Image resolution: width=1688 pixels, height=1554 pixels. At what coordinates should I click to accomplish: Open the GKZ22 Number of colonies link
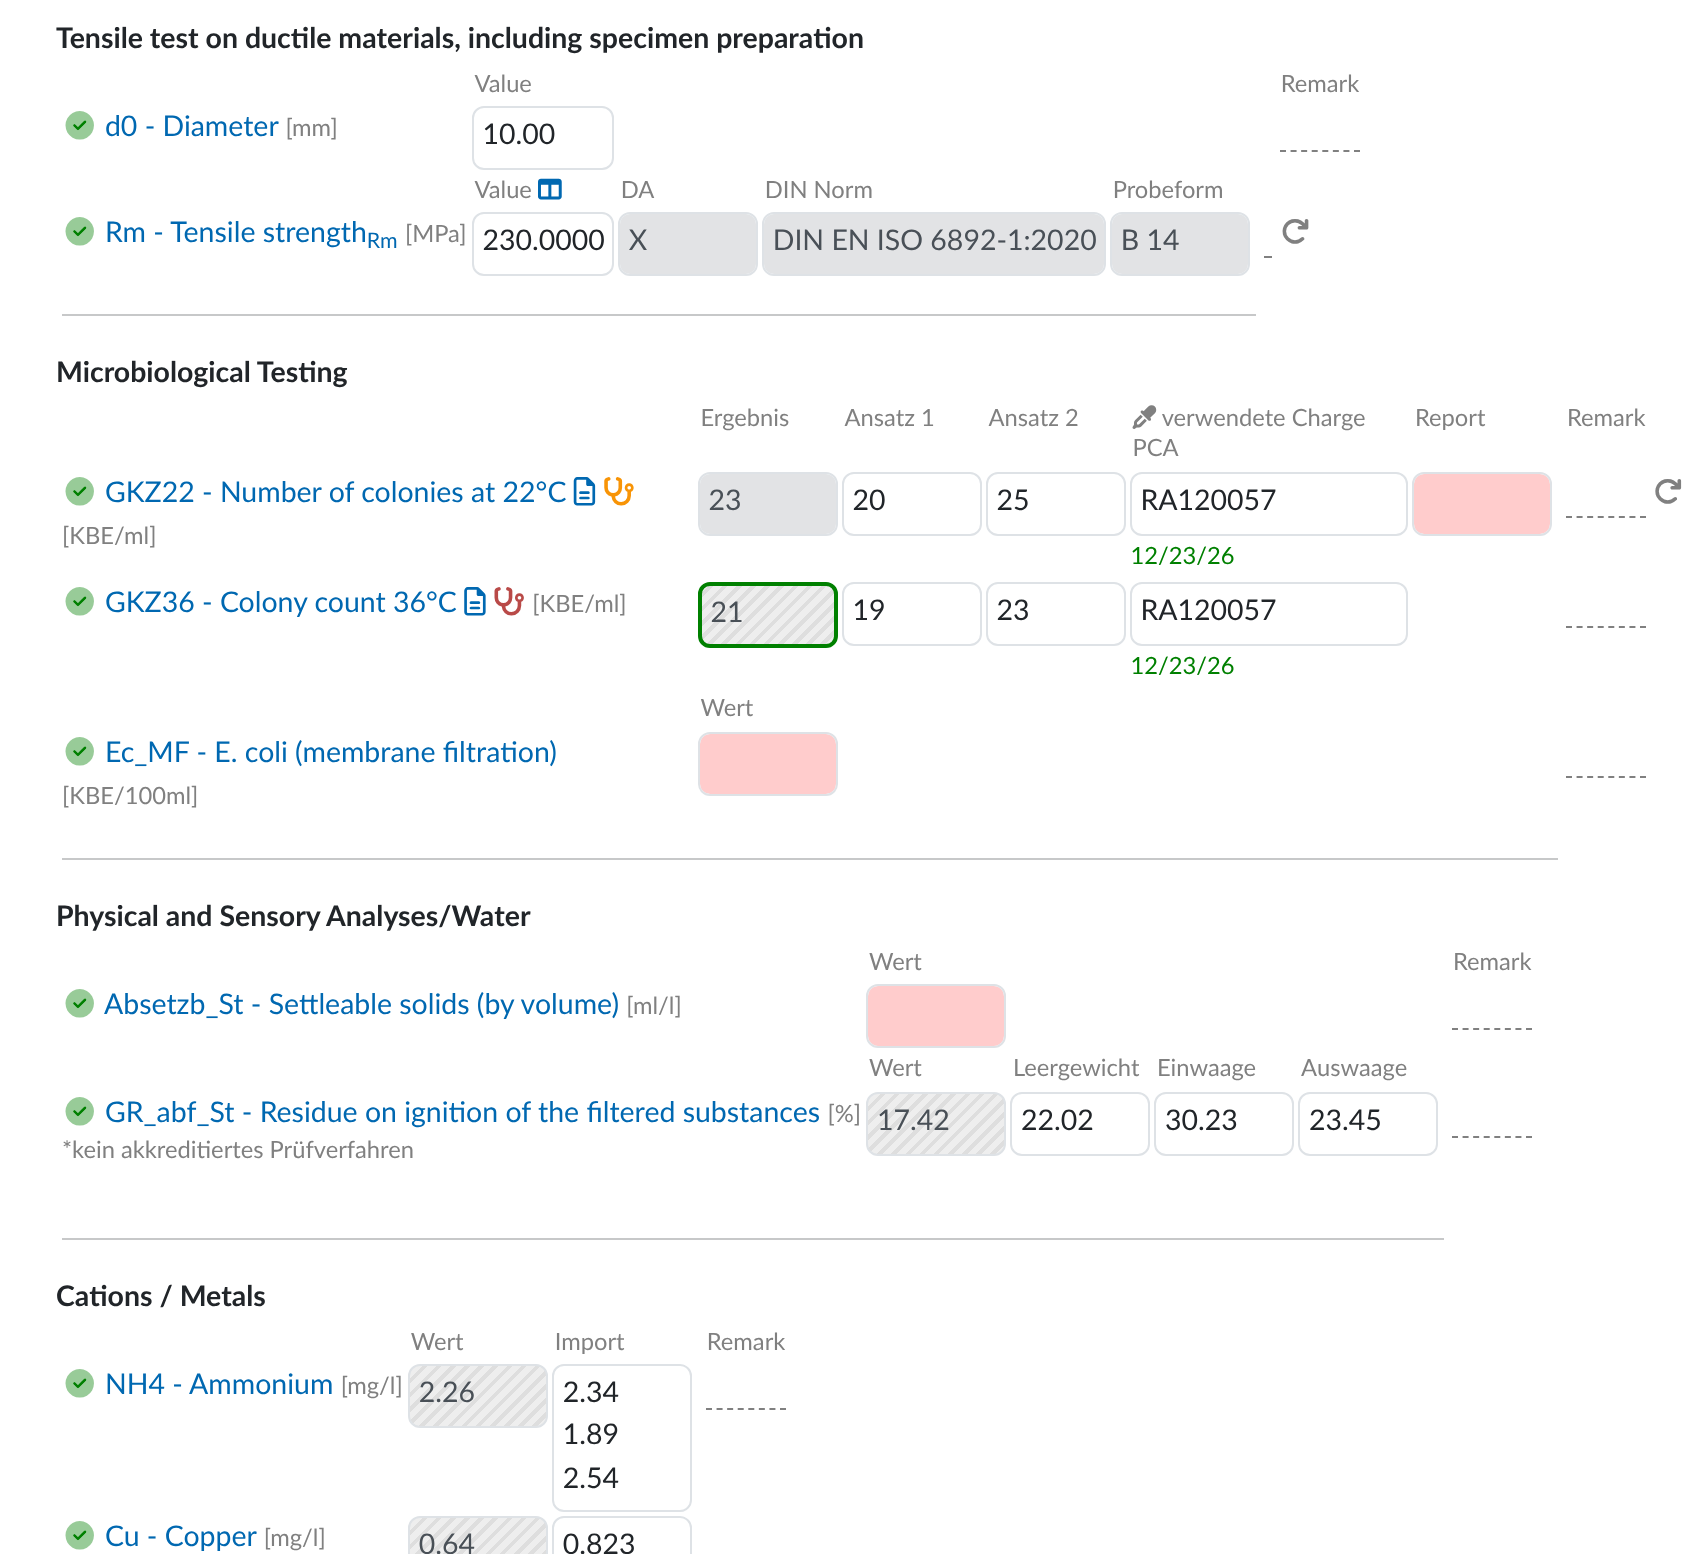click(x=335, y=492)
